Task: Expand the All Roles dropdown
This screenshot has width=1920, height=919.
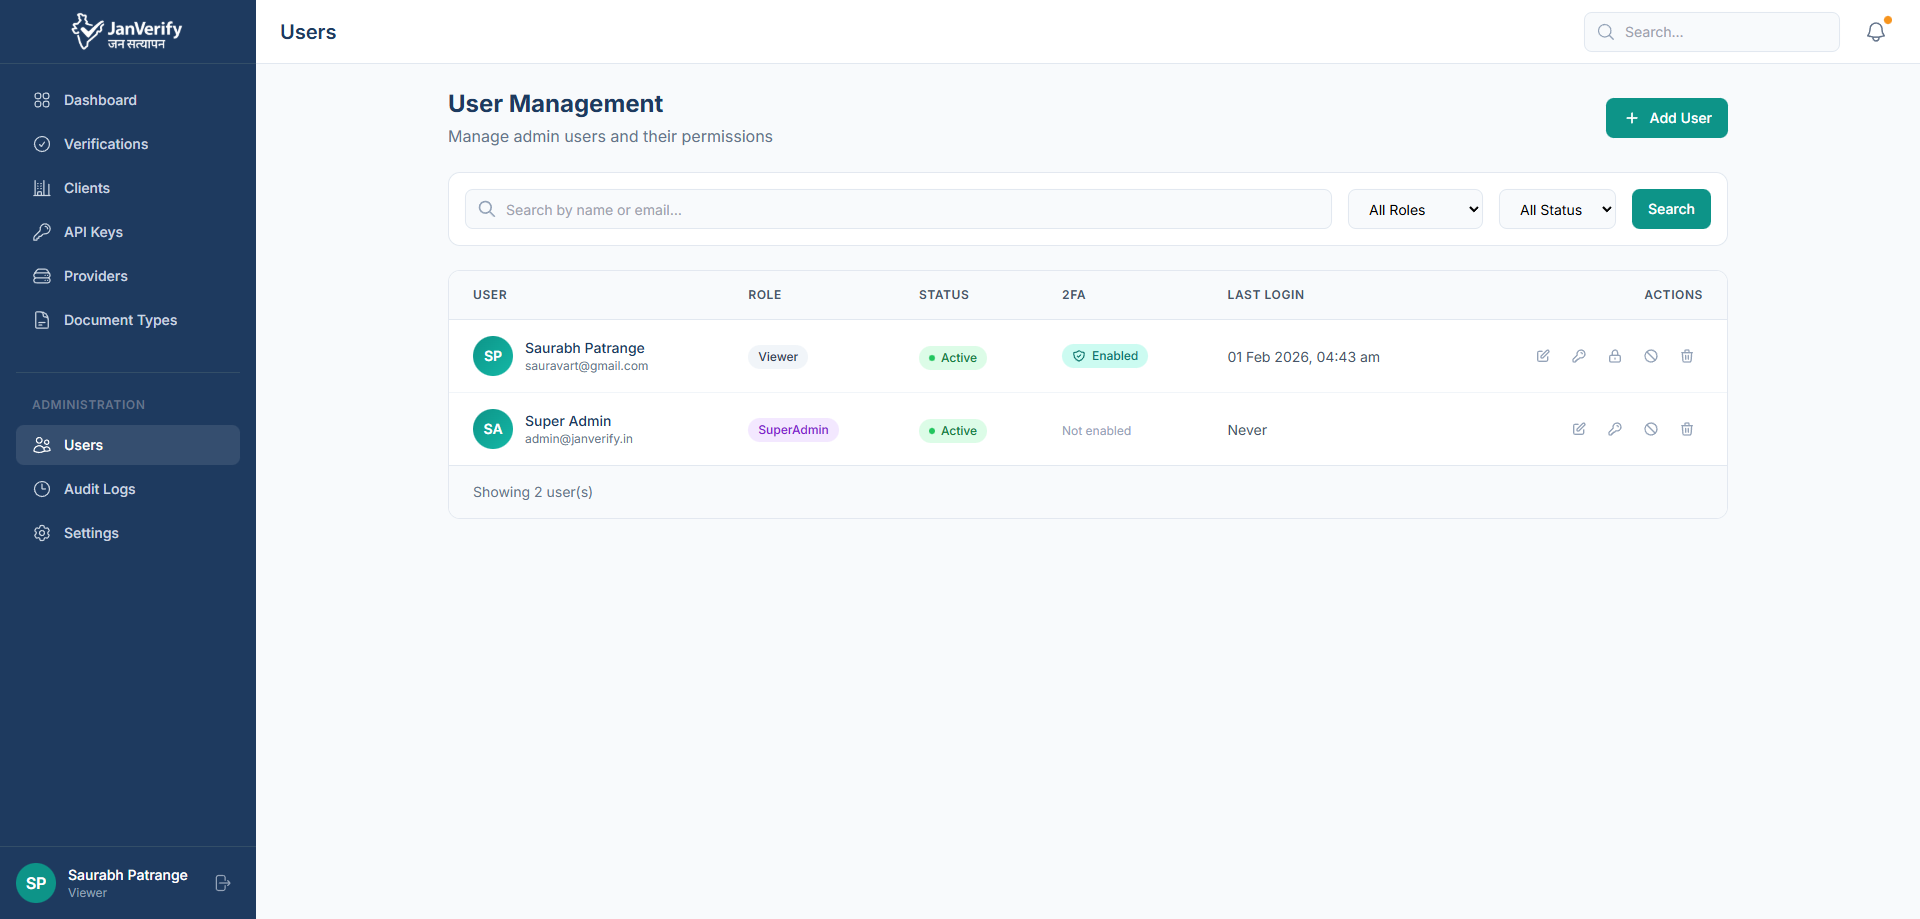Action: click(1415, 210)
